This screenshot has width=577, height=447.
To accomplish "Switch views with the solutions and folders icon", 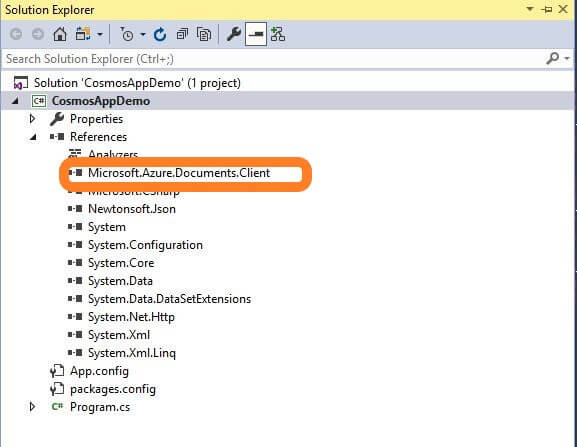I will pos(83,35).
